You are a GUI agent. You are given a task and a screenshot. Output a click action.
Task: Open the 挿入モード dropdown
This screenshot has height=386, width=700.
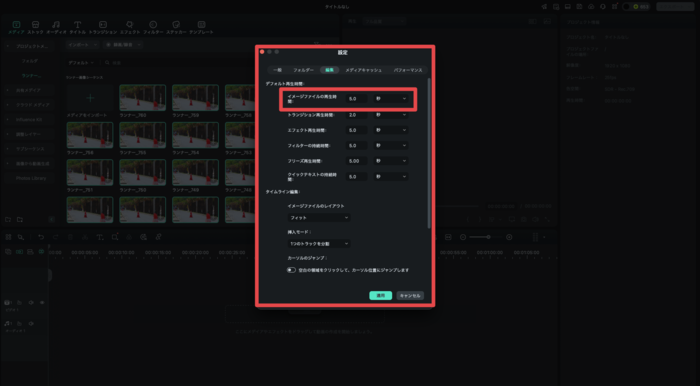[x=319, y=244]
